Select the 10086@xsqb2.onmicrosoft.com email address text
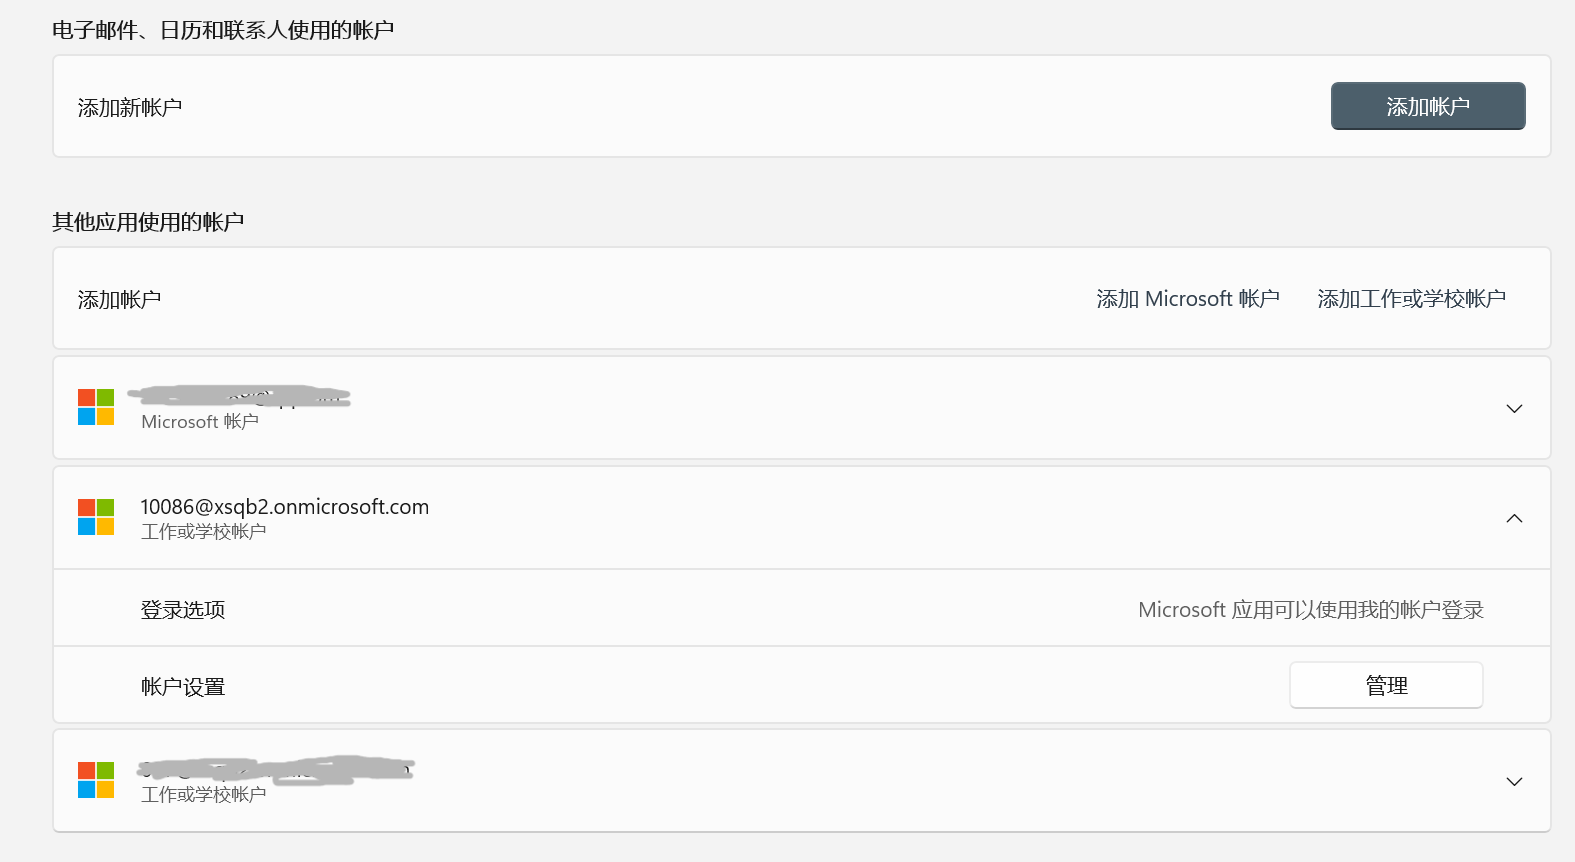 pos(284,507)
